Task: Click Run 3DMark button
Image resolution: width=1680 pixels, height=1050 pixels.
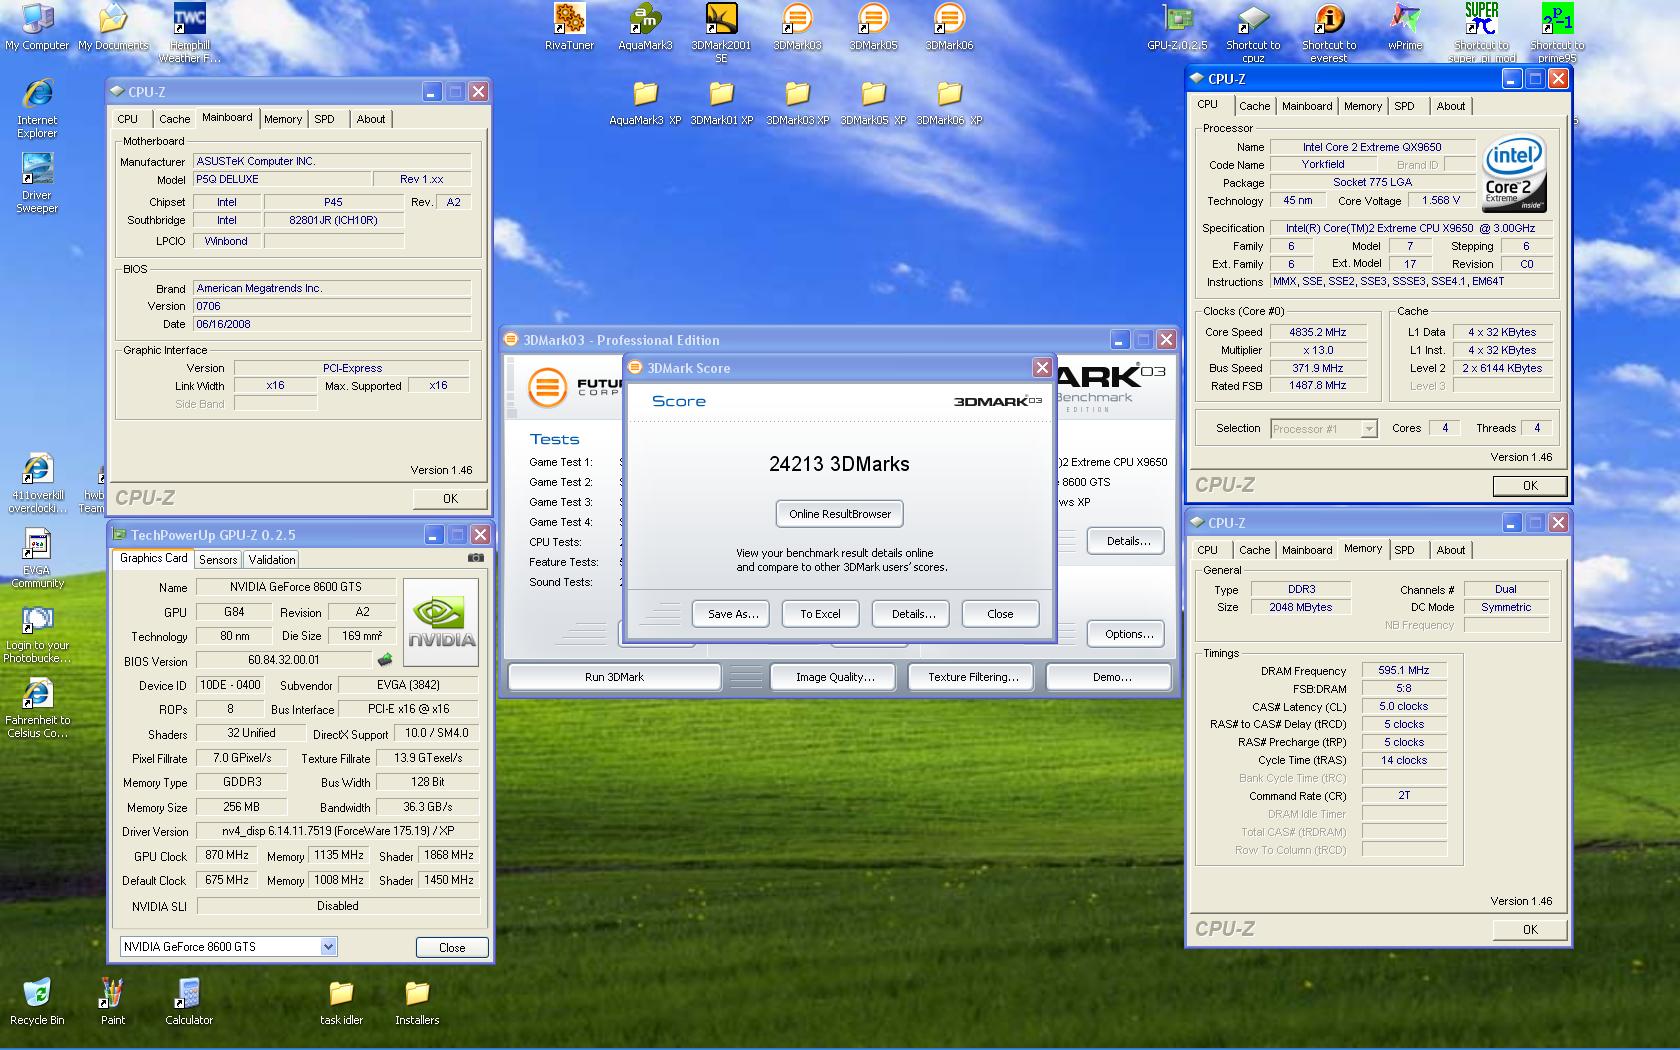Action: [x=614, y=677]
